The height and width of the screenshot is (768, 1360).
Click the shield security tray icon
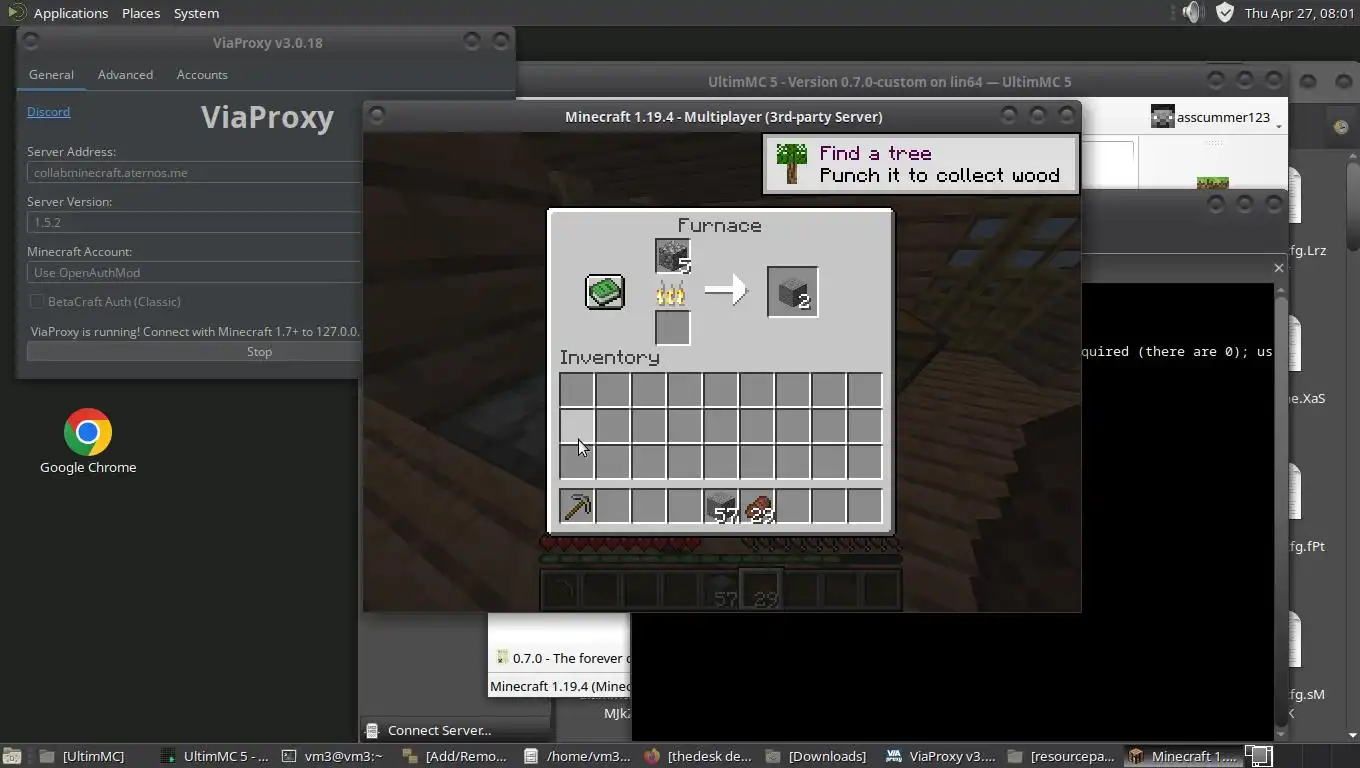pos(1225,13)
